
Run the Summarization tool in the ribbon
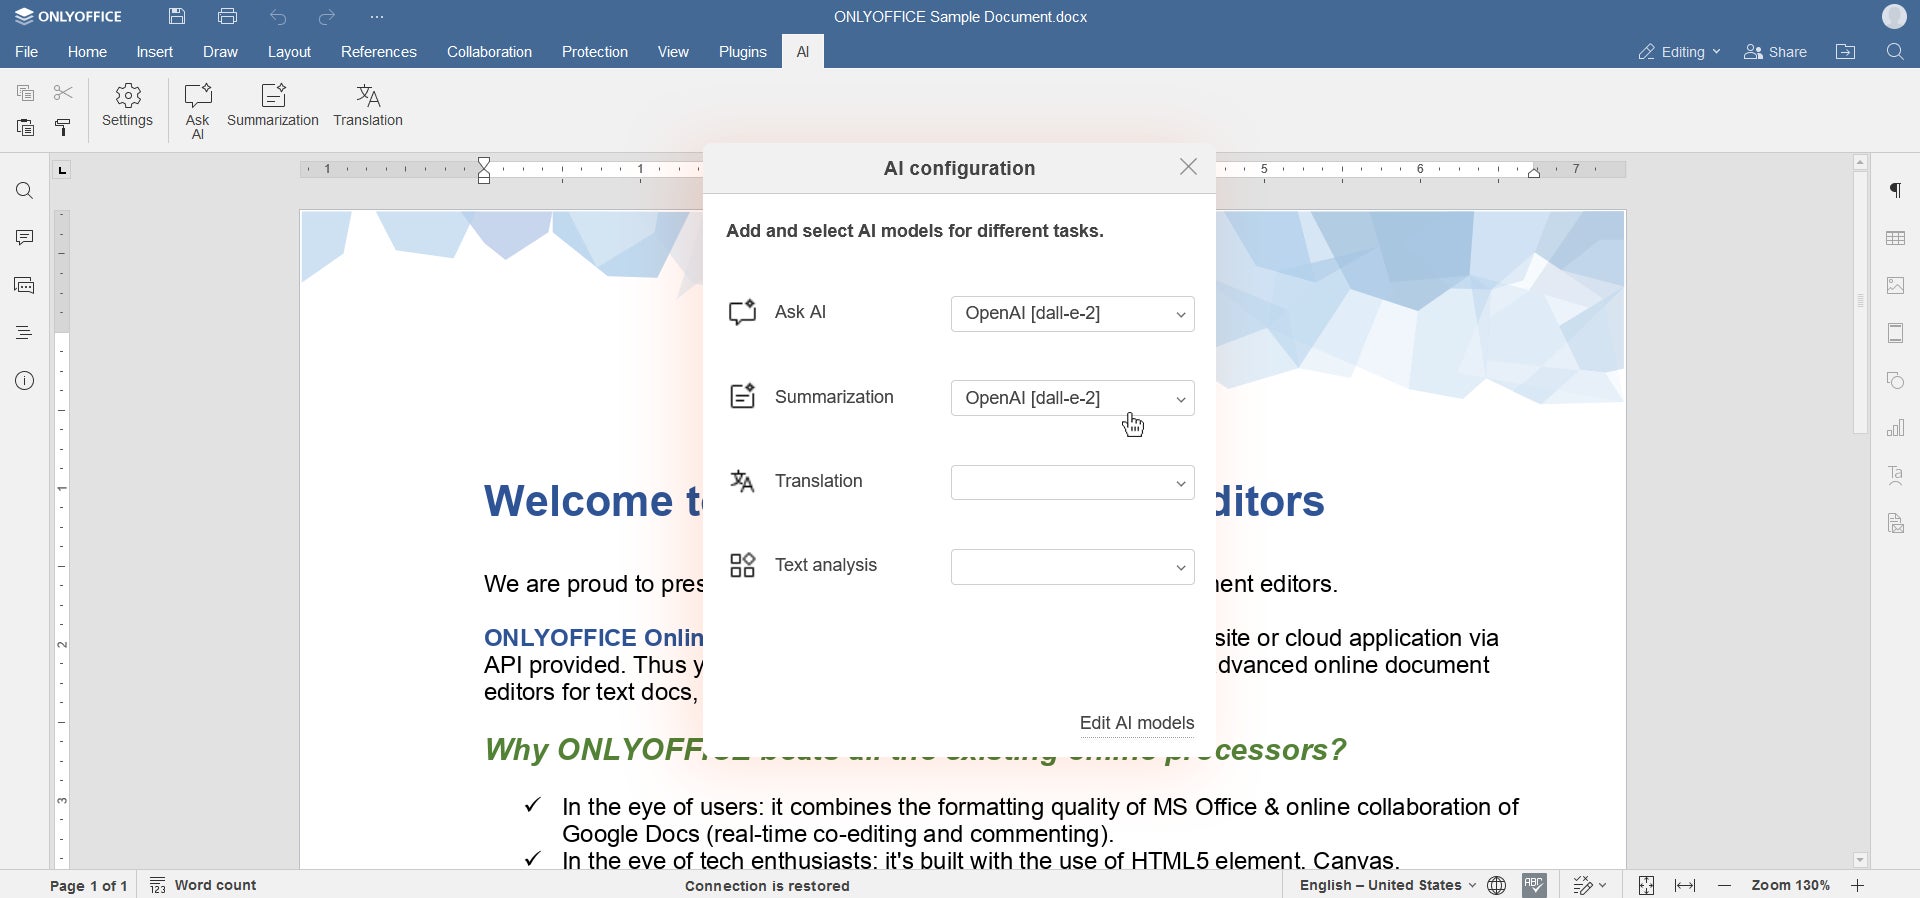(273, 107)
